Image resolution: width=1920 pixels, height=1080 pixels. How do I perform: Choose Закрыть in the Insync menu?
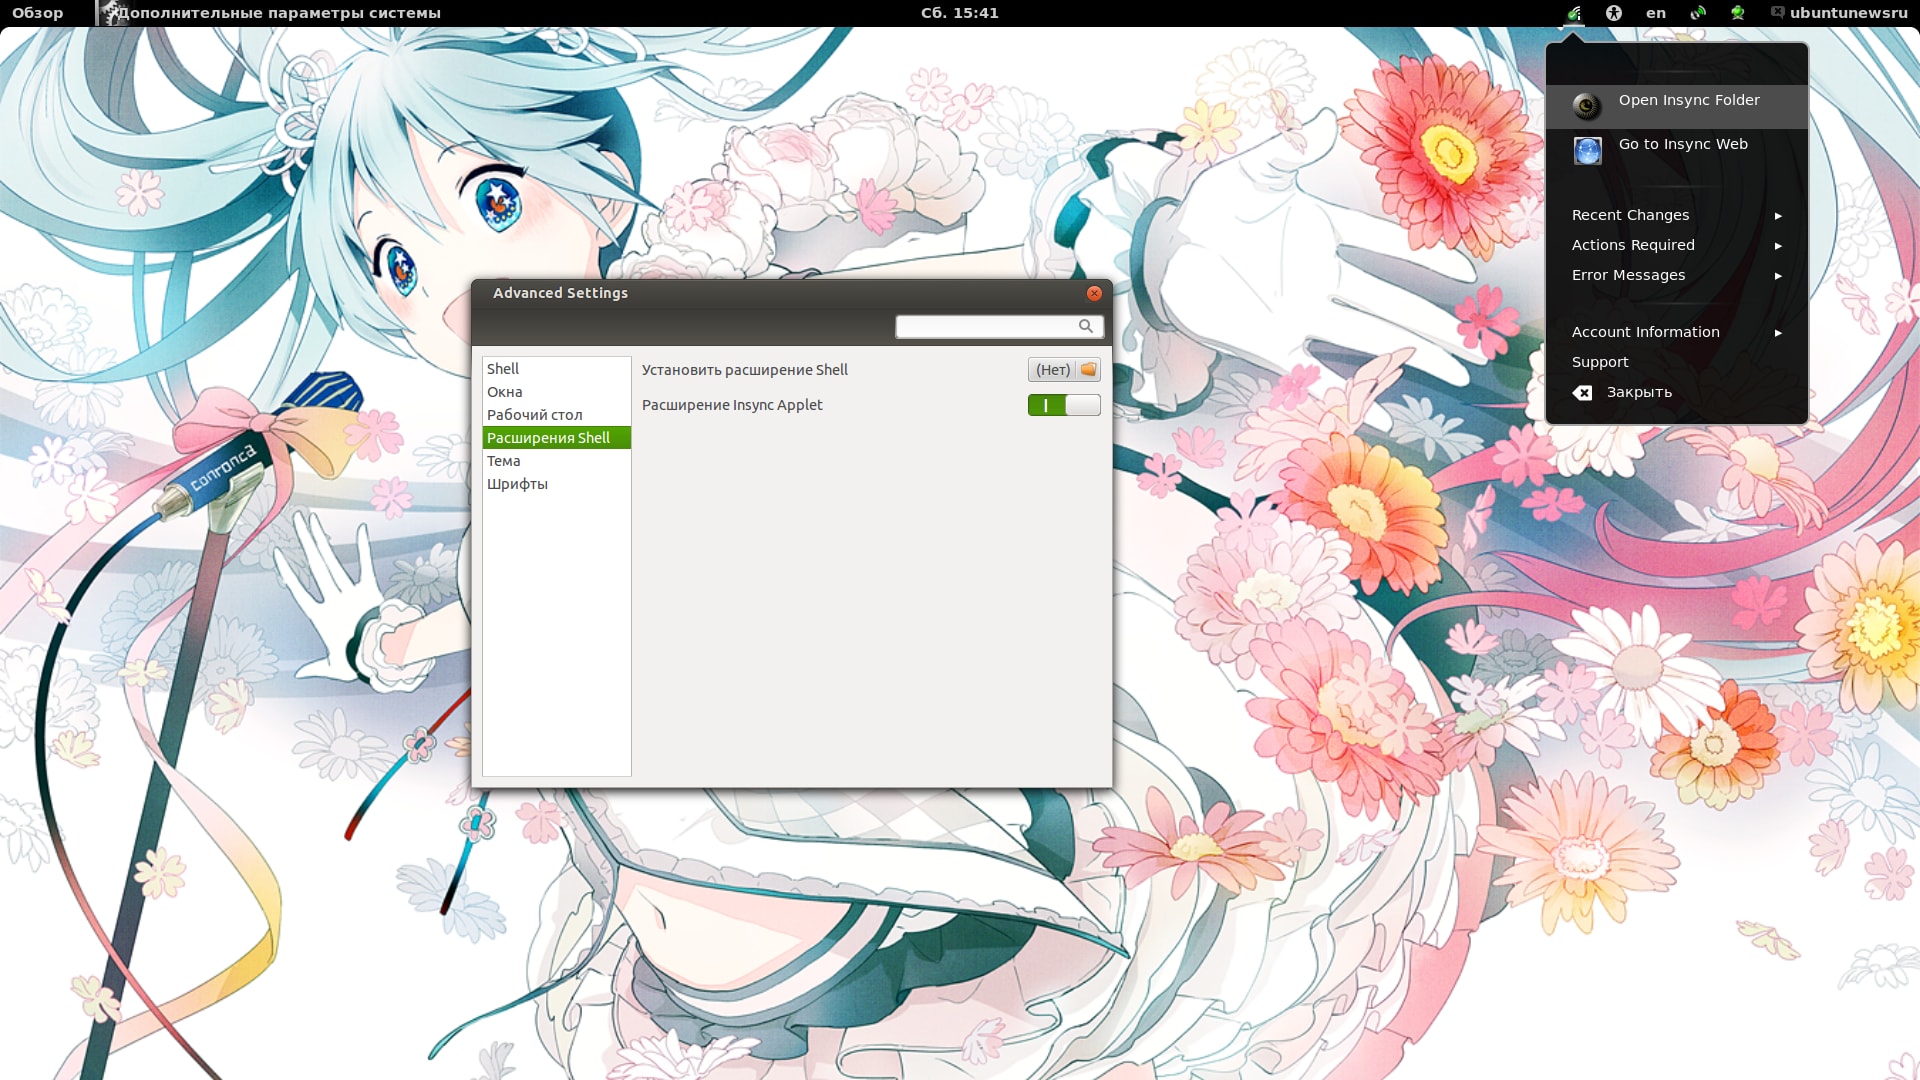click(x=1677, y=392)
